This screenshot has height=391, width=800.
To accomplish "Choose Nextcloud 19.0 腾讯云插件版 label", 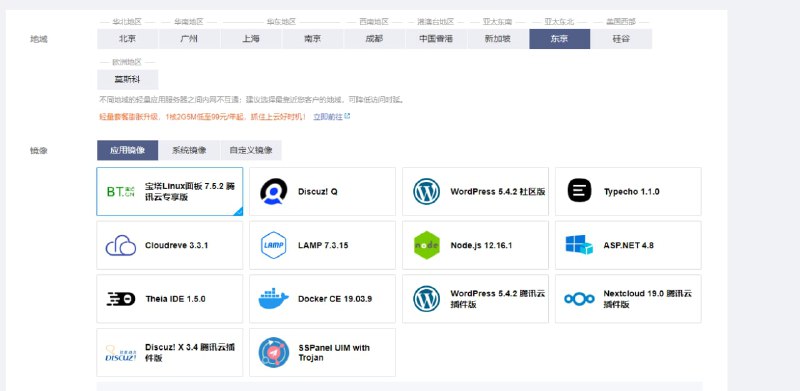I will [x=648, y=299].
